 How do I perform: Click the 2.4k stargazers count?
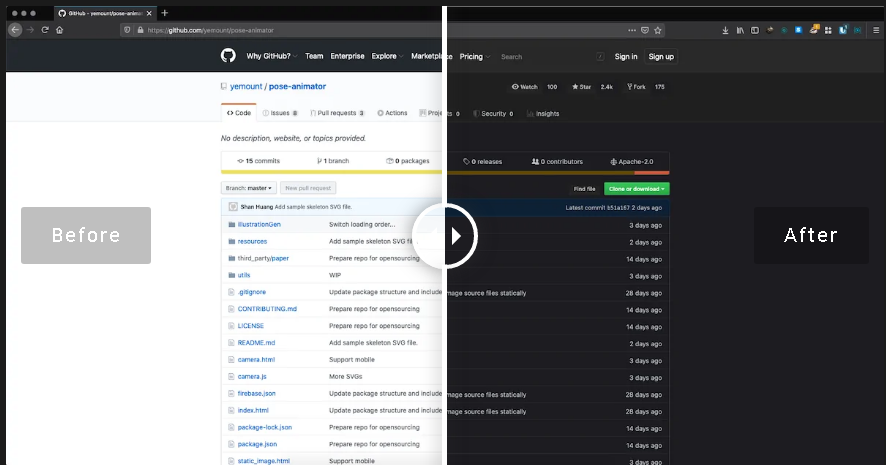(607, 87)
